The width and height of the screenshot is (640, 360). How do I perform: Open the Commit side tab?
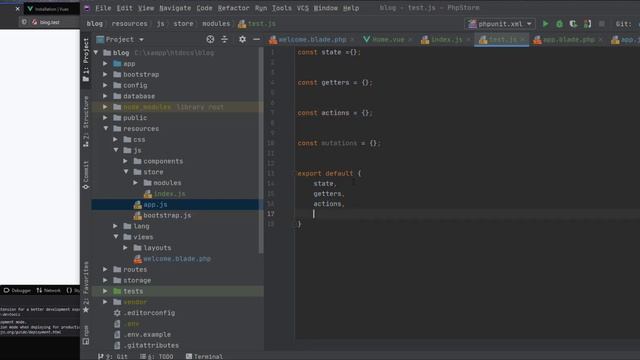(x=86, y=175)
